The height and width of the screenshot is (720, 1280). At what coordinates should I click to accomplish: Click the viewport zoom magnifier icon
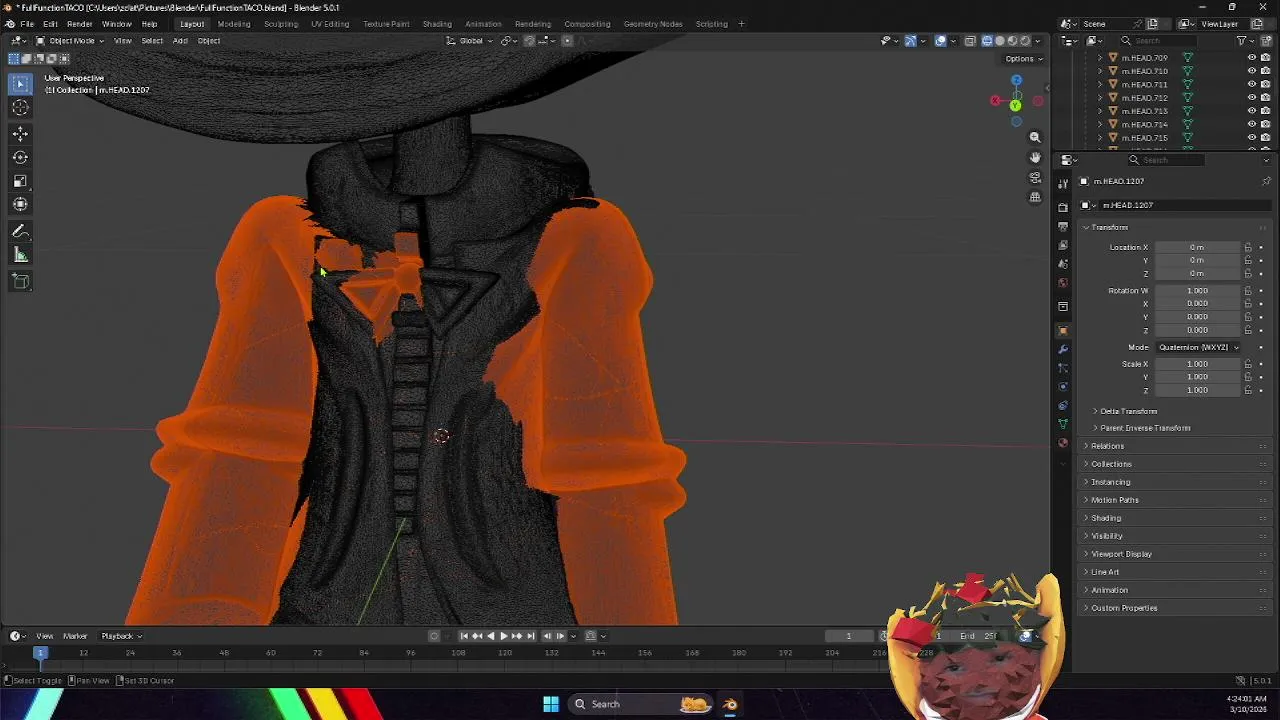(x=1035, y=137)
